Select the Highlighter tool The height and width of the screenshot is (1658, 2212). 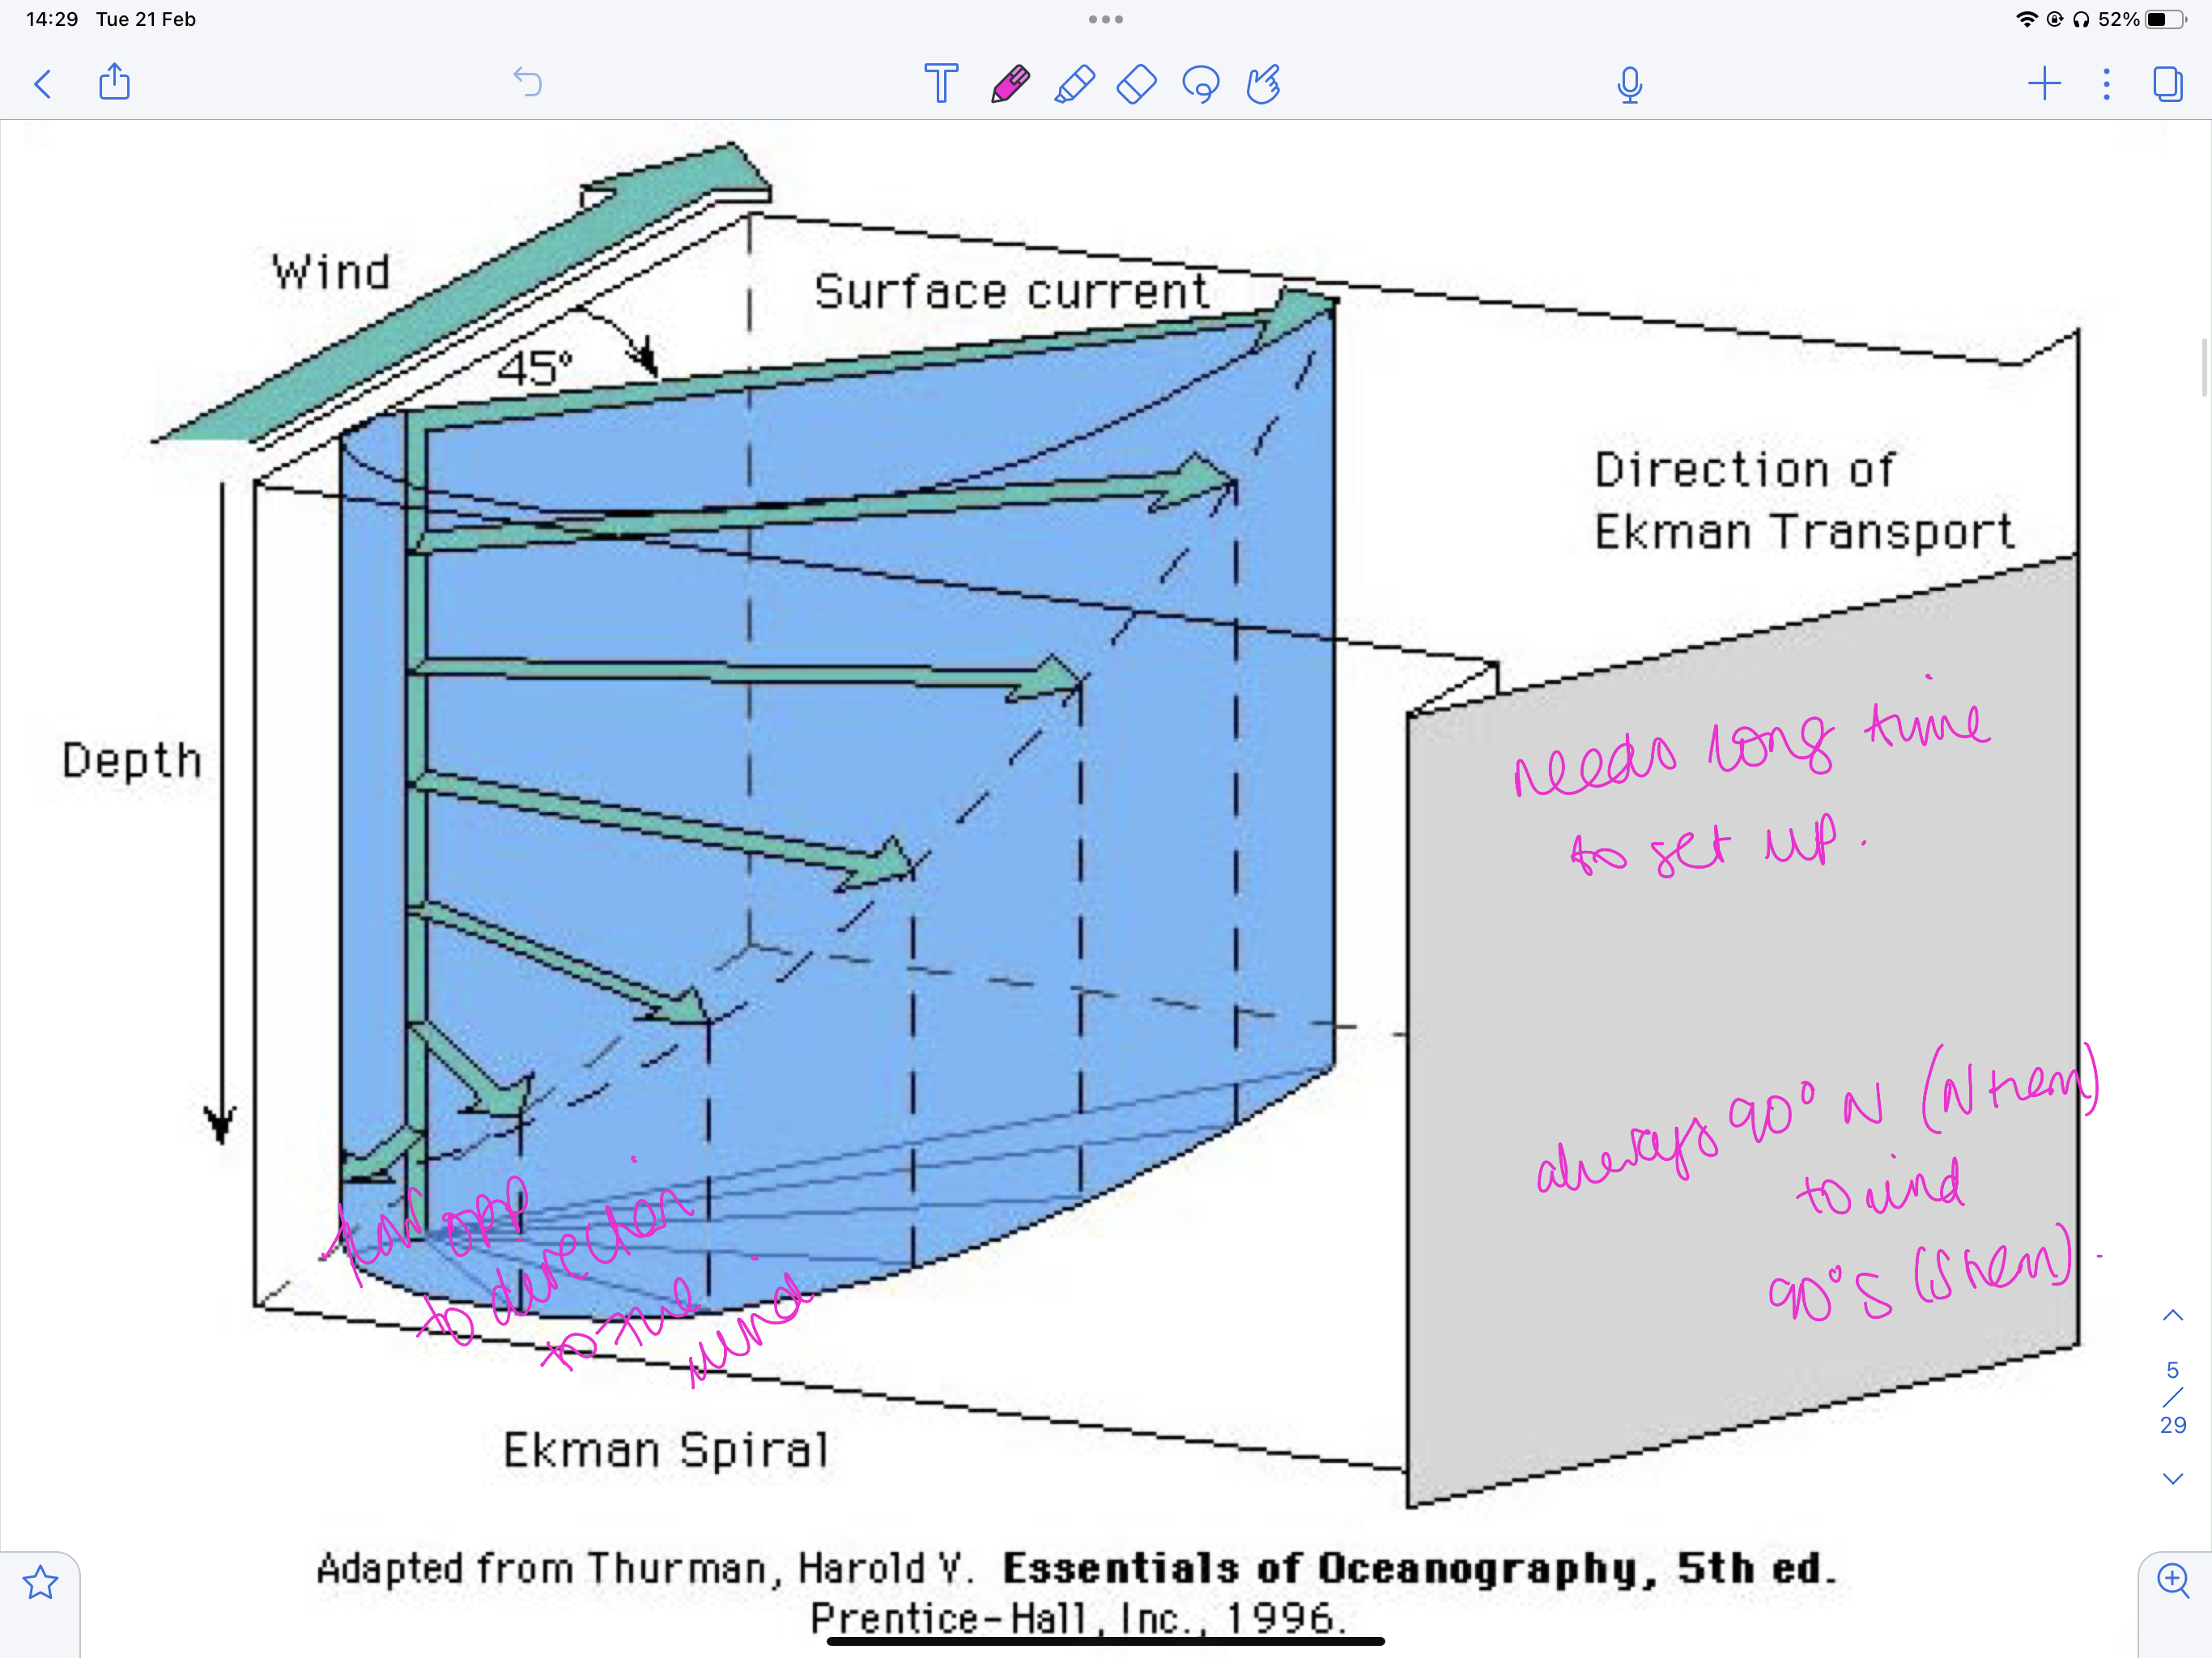pyautogui.click(x=1074, y=84)
